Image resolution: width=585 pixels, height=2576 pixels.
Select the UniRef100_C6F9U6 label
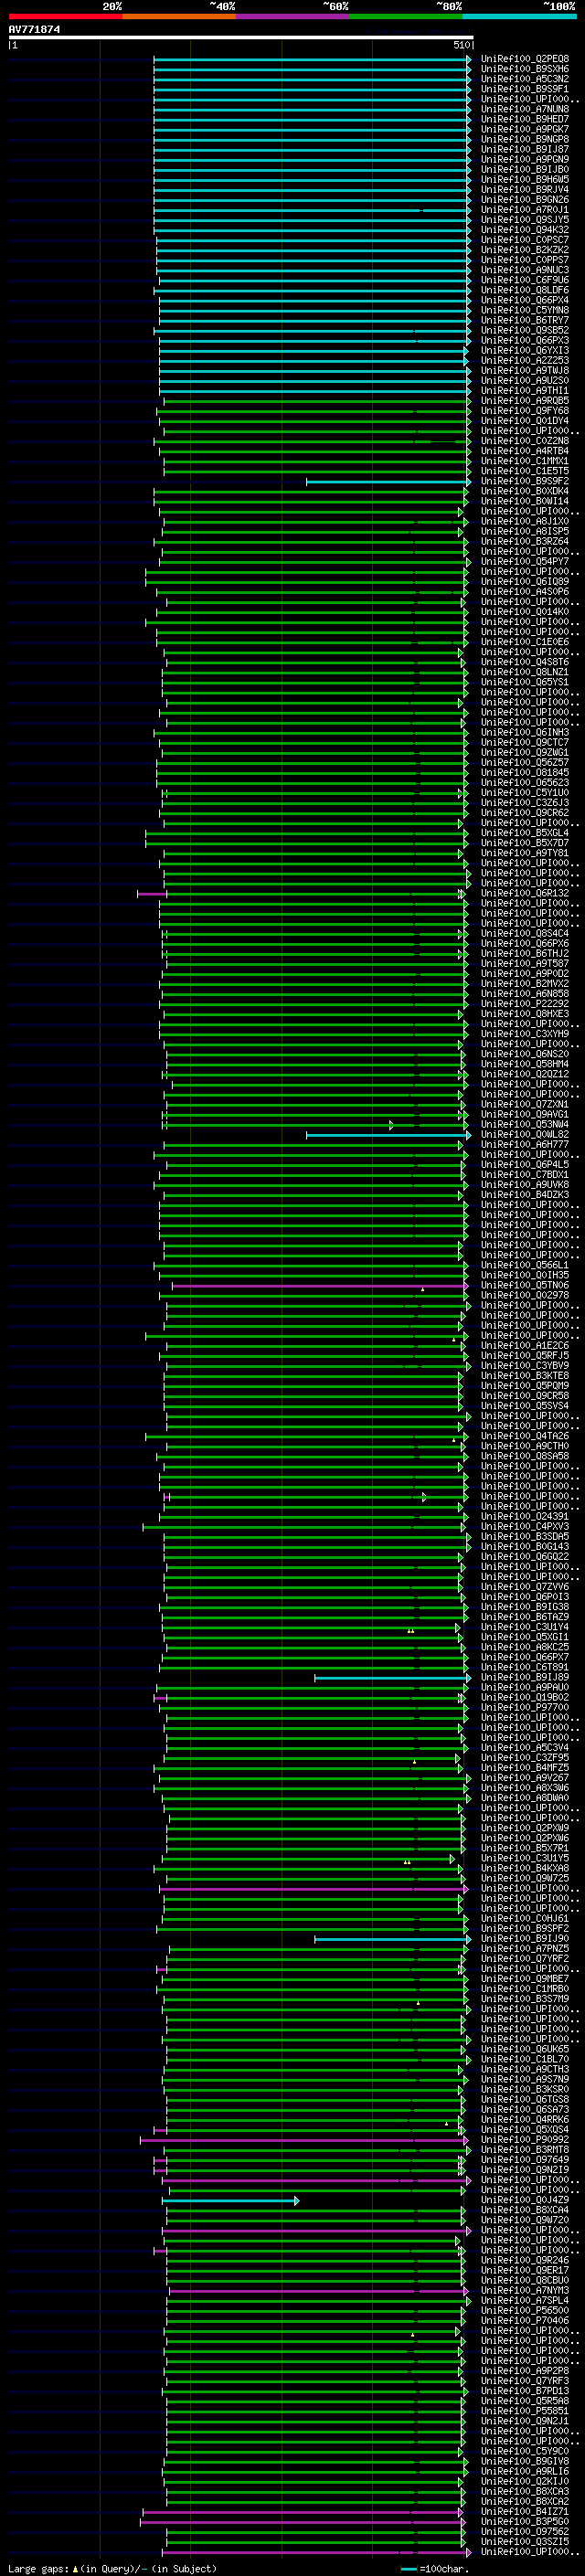coord(525,280)
